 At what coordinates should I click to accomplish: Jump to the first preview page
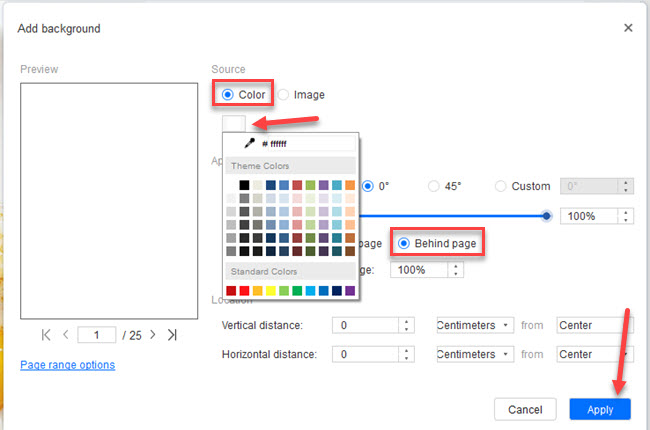click(46, 335)
